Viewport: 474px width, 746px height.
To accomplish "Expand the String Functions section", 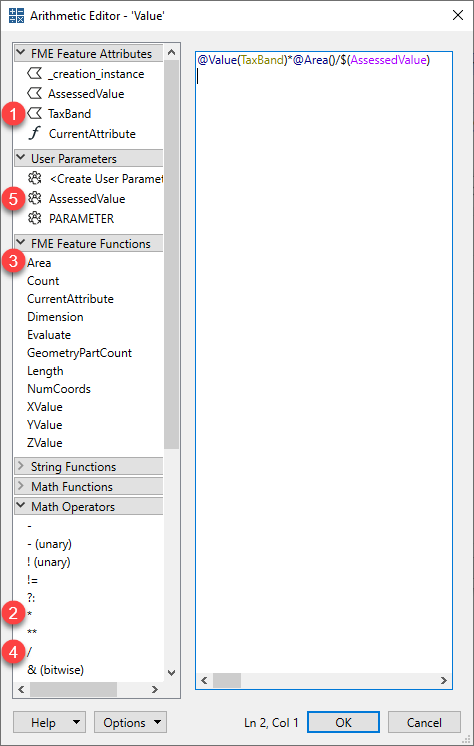I will coord(21,466).
